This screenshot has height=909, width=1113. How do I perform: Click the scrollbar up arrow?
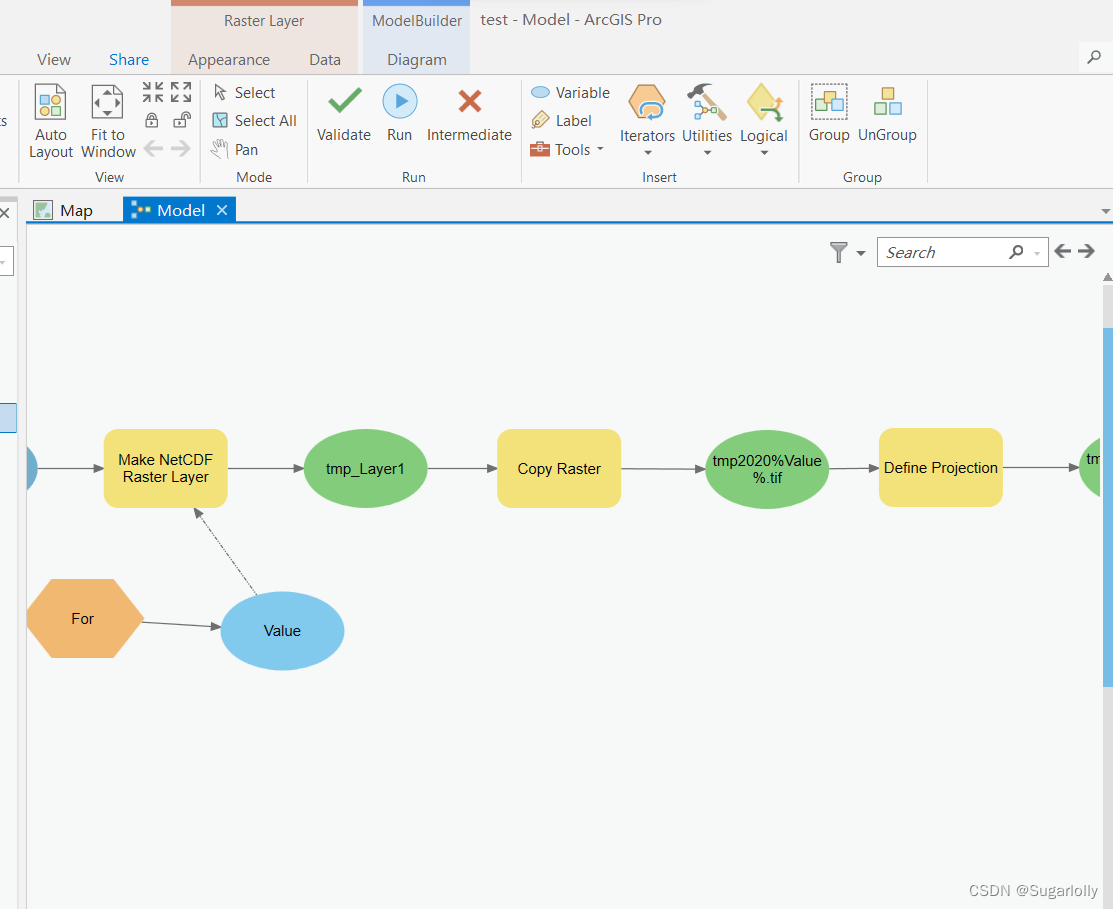point(1108,277)
